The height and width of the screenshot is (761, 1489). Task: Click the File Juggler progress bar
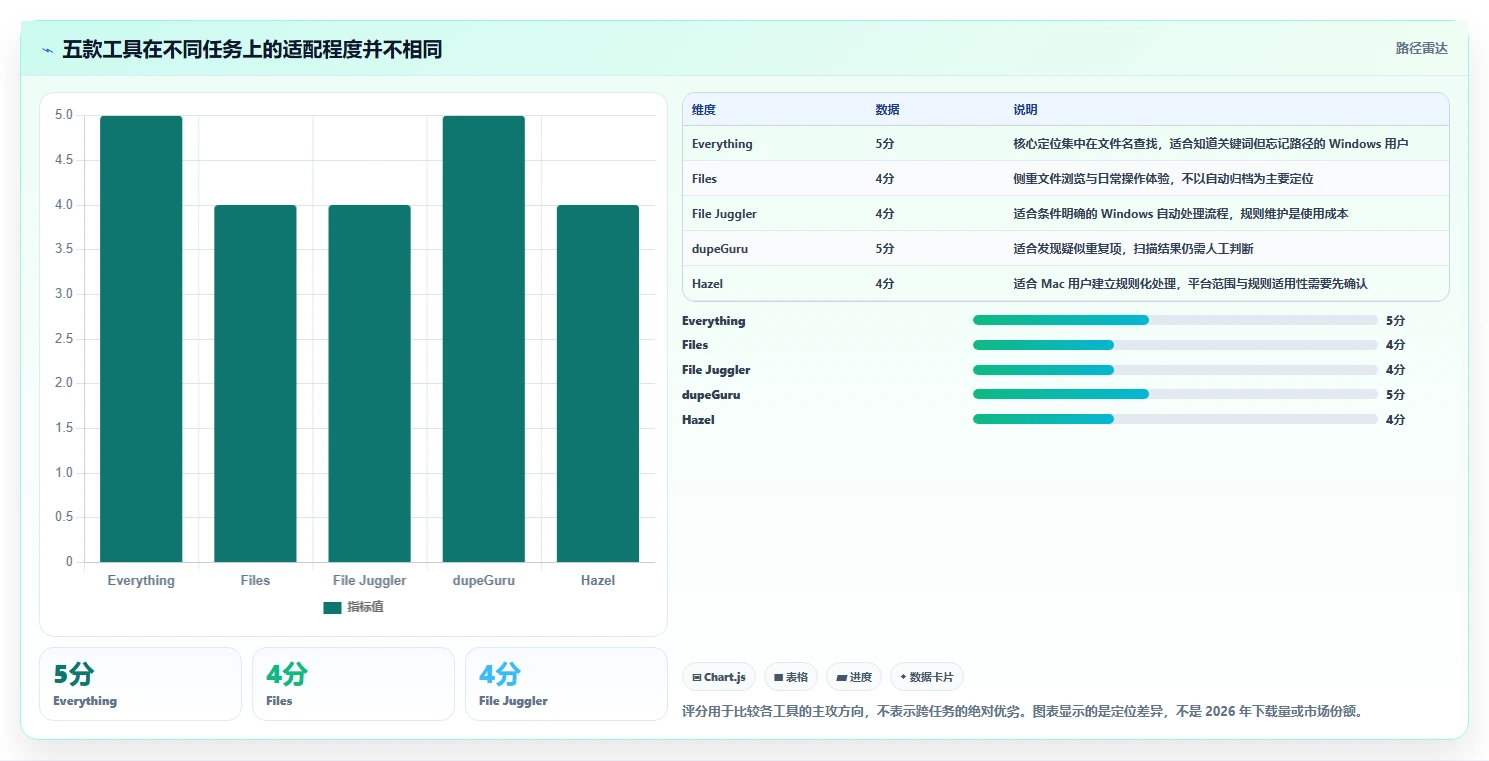1175,370
